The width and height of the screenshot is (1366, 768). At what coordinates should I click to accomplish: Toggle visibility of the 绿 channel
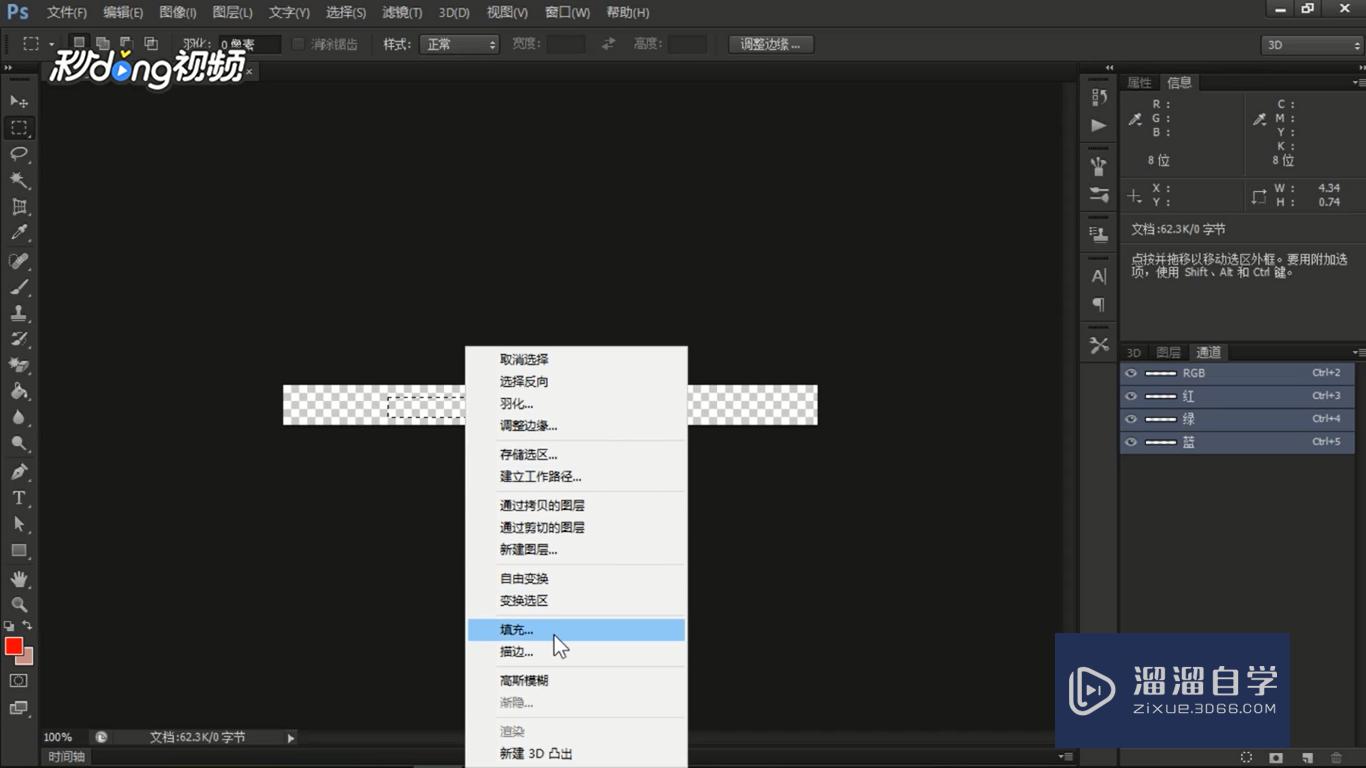pyautogui.click(x=1131, y=419)
